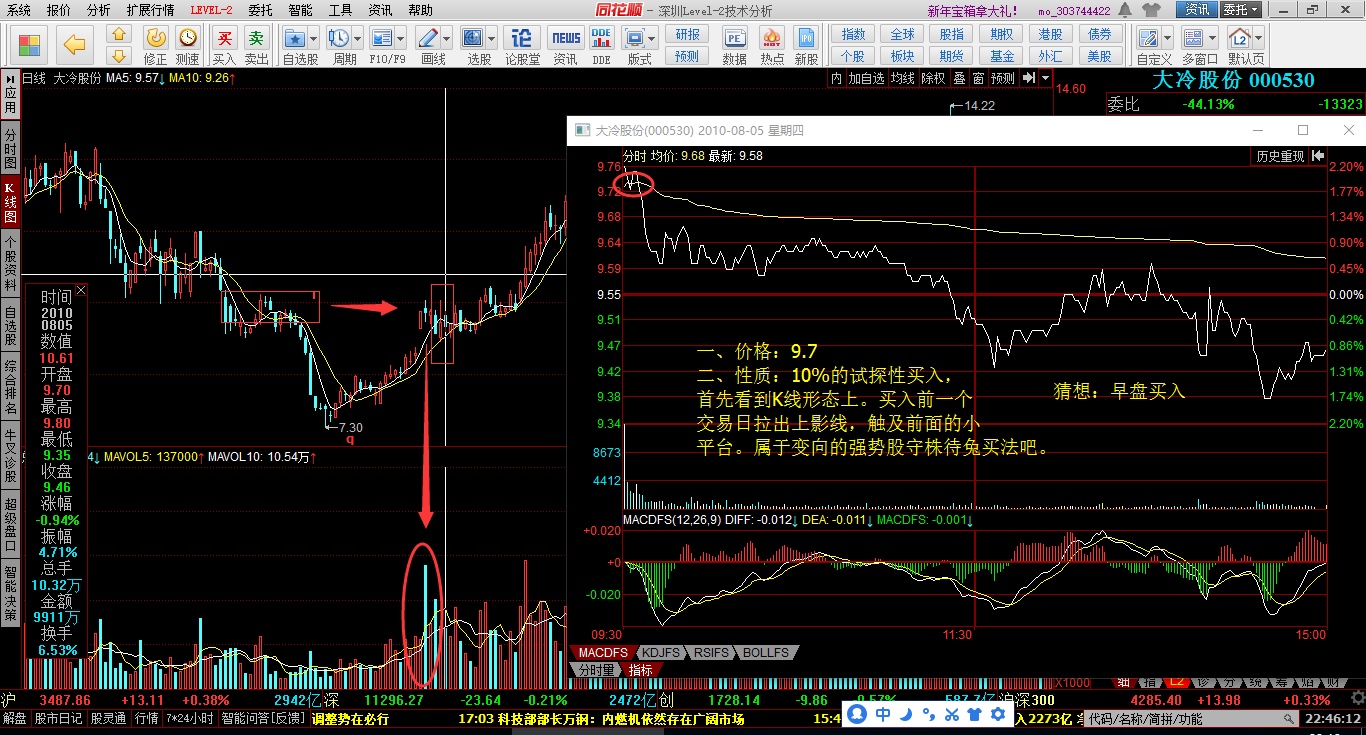The image size is (1366, 735).
Task: Open the 委托 dropdown in title bar
Action: pos(1242,10)
